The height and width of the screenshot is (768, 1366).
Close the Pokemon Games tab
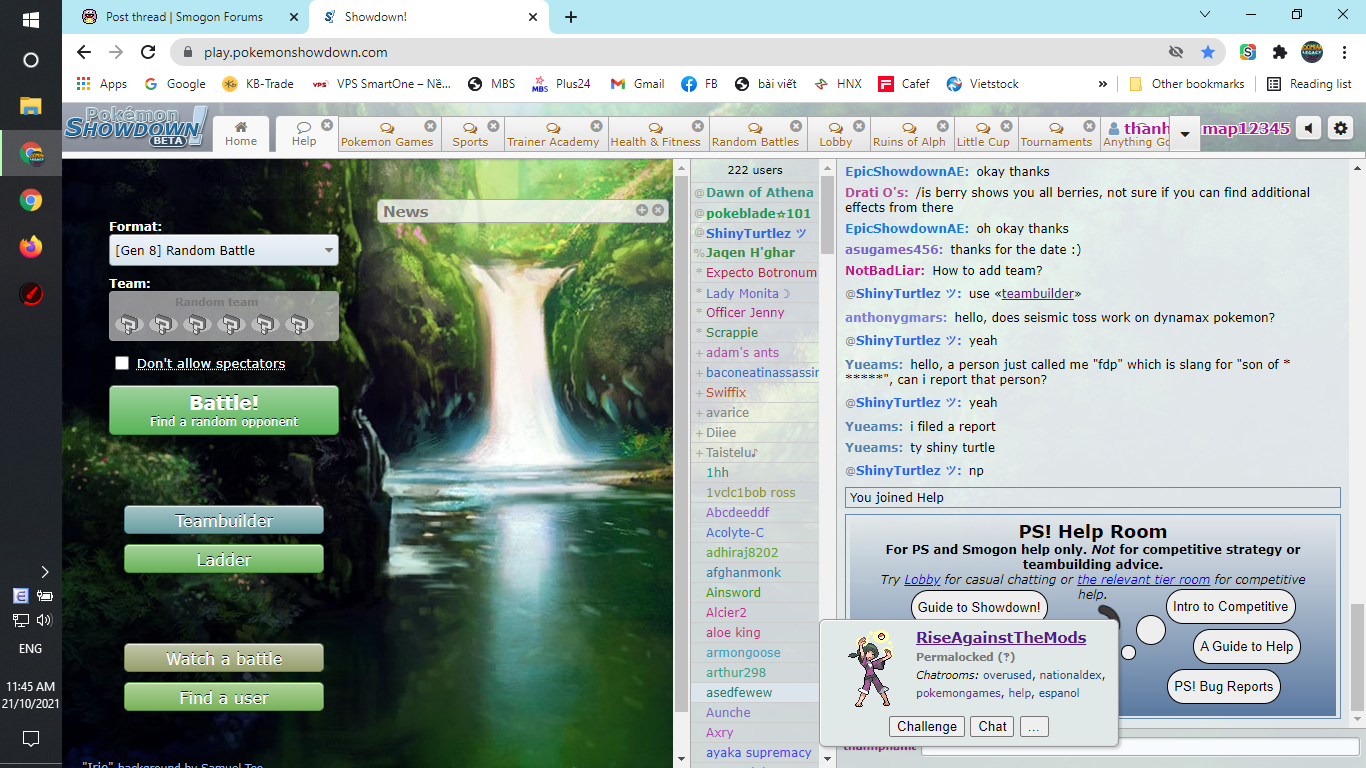pos(430,126)
